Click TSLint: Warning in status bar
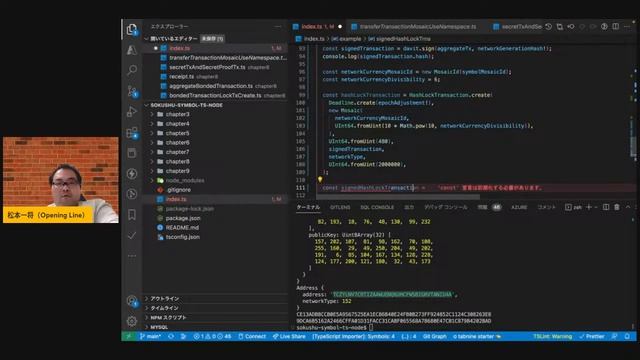The width and height of the screenshot is (640, 360). click(x=552, y=336)
